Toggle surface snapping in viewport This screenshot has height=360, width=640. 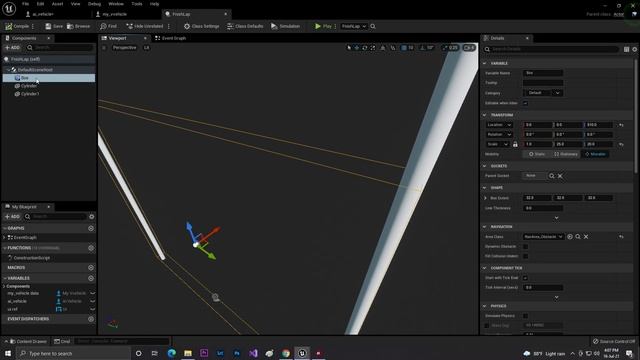[x=393, y=48]
